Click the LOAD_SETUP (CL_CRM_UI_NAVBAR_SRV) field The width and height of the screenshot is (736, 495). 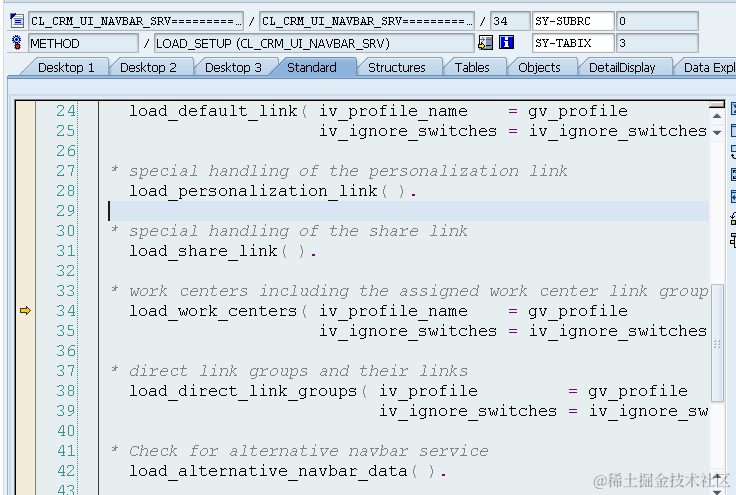[x=314, y=43]
